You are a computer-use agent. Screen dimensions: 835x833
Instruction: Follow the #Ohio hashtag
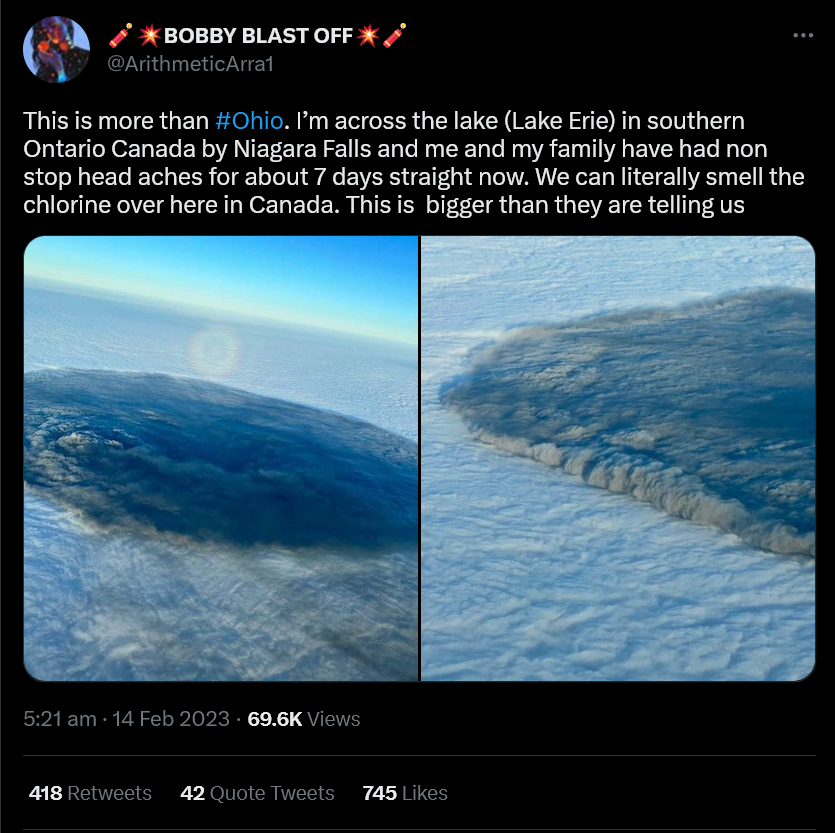point(249,121)
